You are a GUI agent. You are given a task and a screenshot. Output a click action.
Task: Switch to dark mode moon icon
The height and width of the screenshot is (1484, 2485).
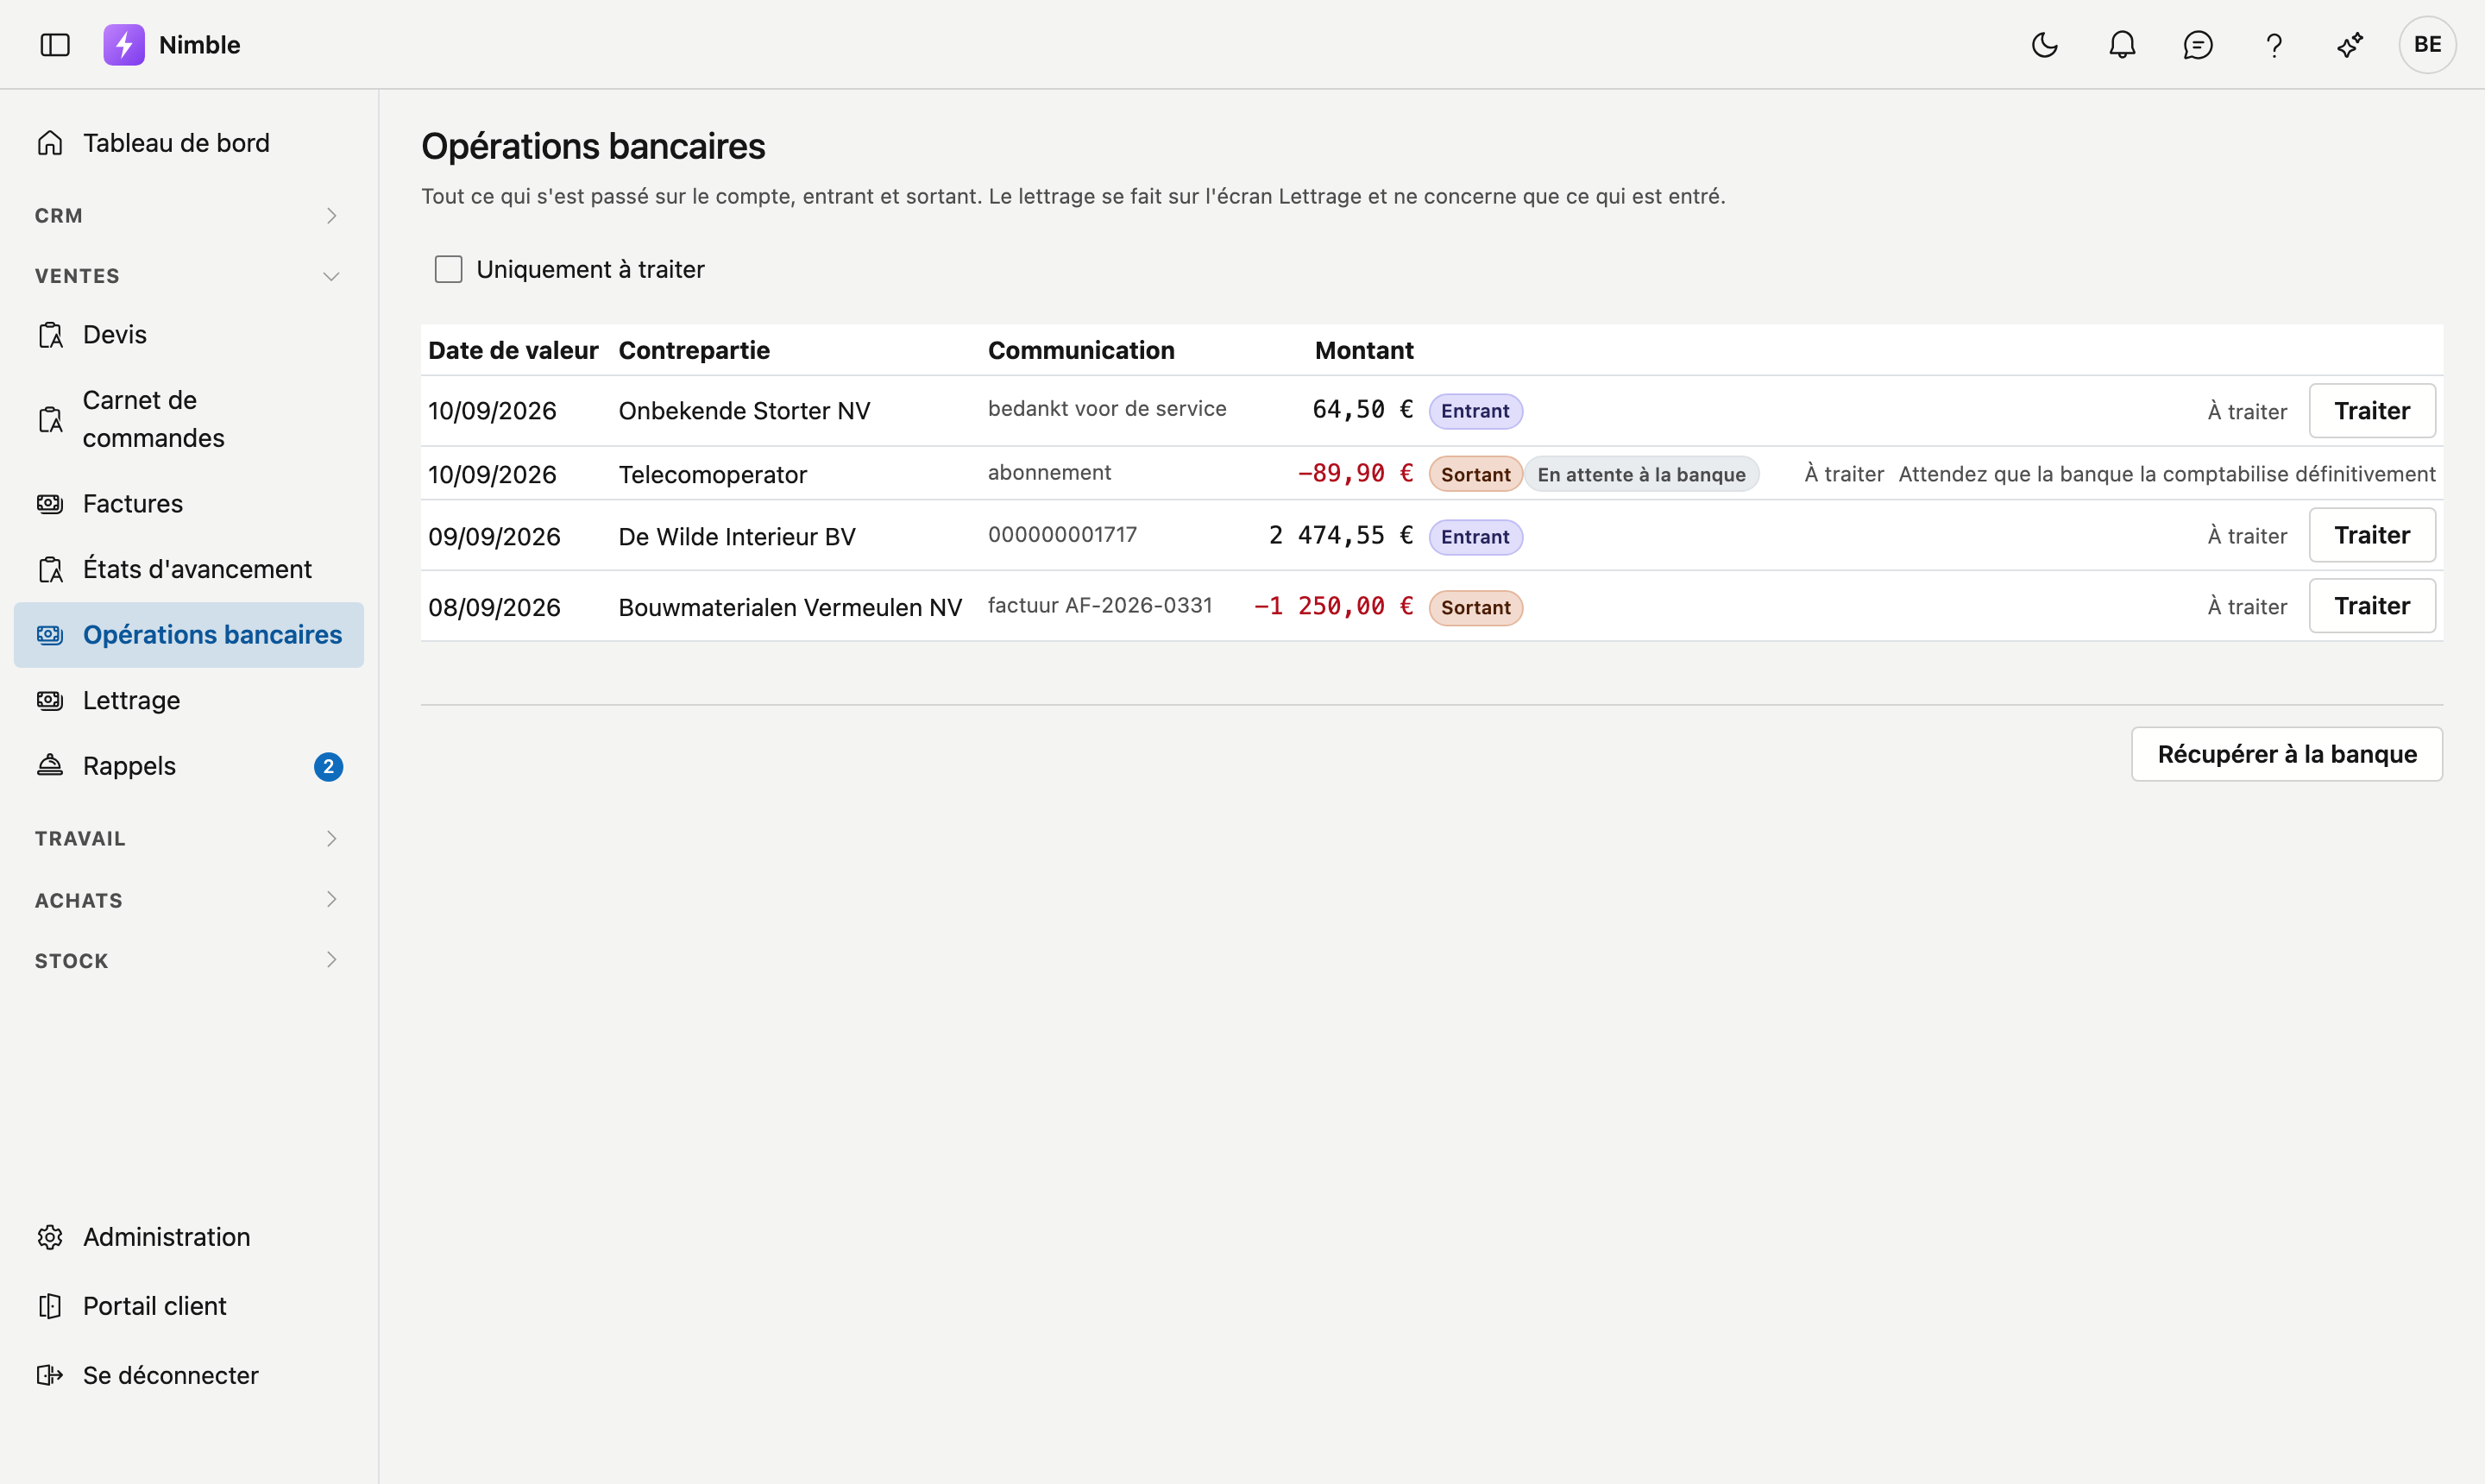pyautogui.click(x=2045, y=45)
